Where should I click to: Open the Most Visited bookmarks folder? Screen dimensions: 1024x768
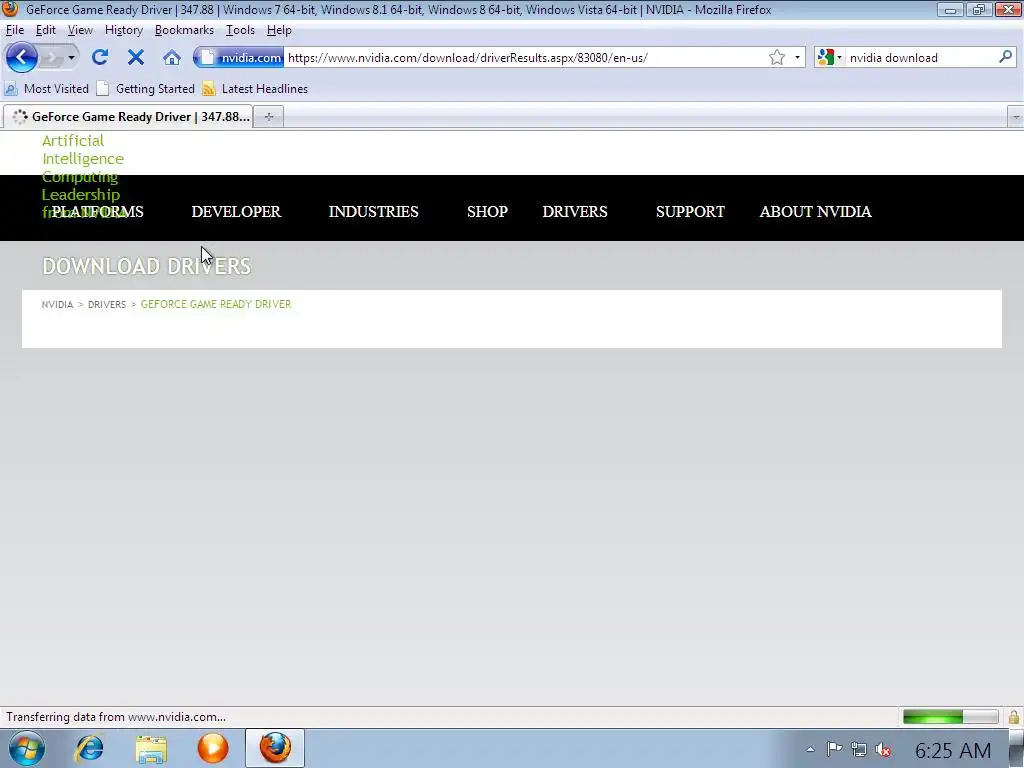[46, 89]
